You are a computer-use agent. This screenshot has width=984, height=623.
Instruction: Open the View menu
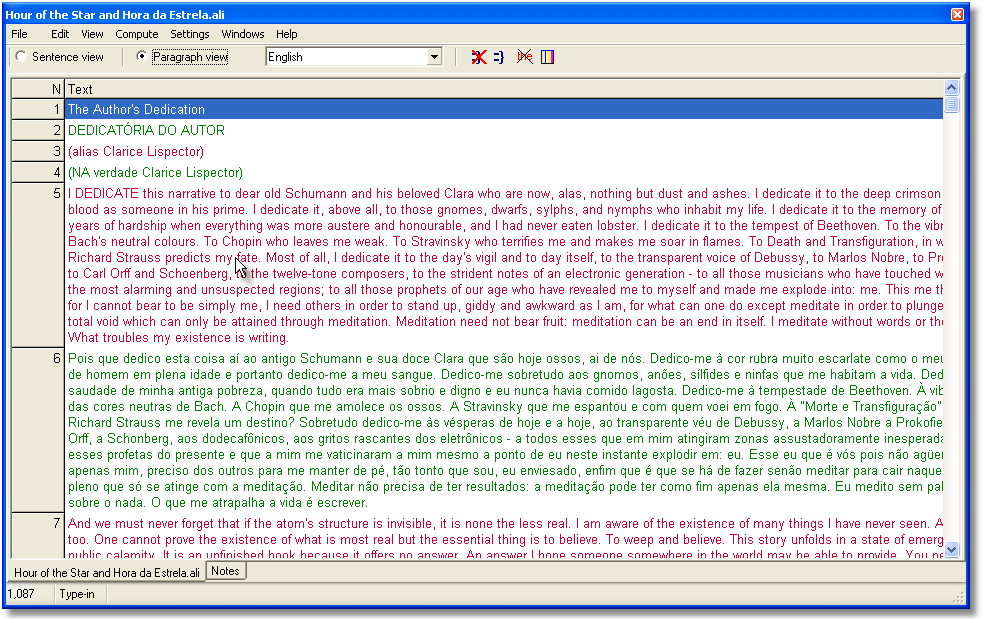tap(92, 34)
